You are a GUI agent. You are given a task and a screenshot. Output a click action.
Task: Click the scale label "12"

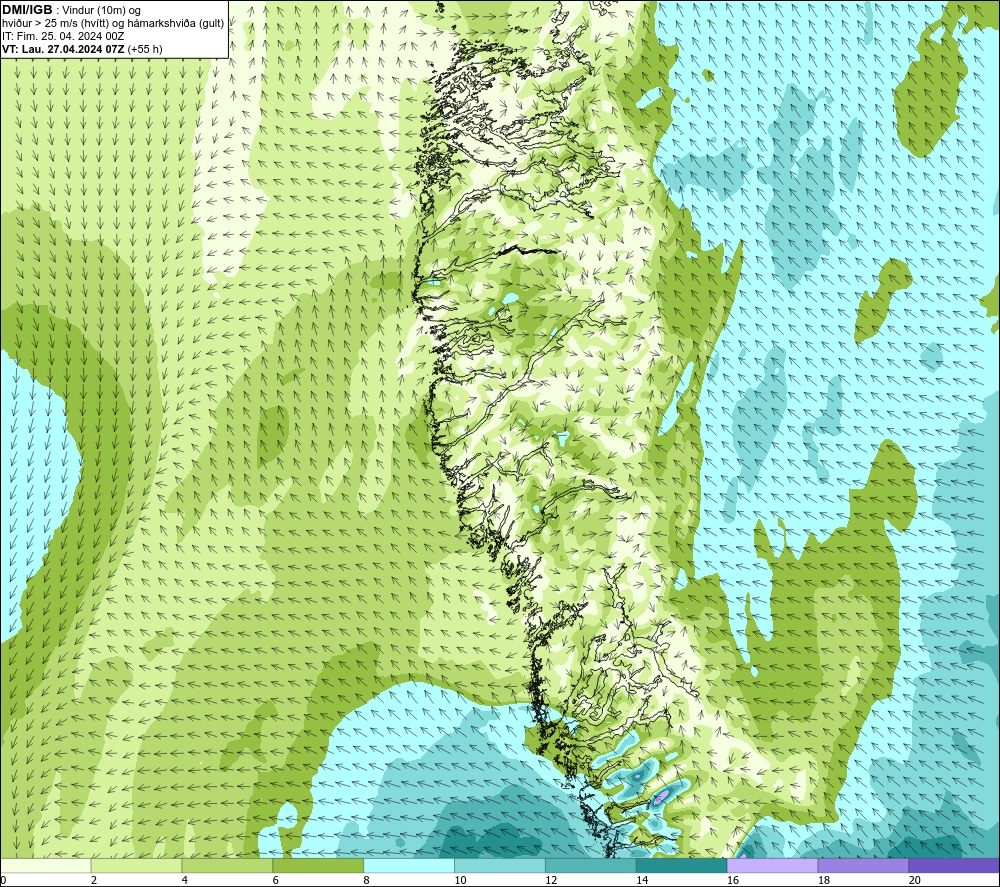551,880
